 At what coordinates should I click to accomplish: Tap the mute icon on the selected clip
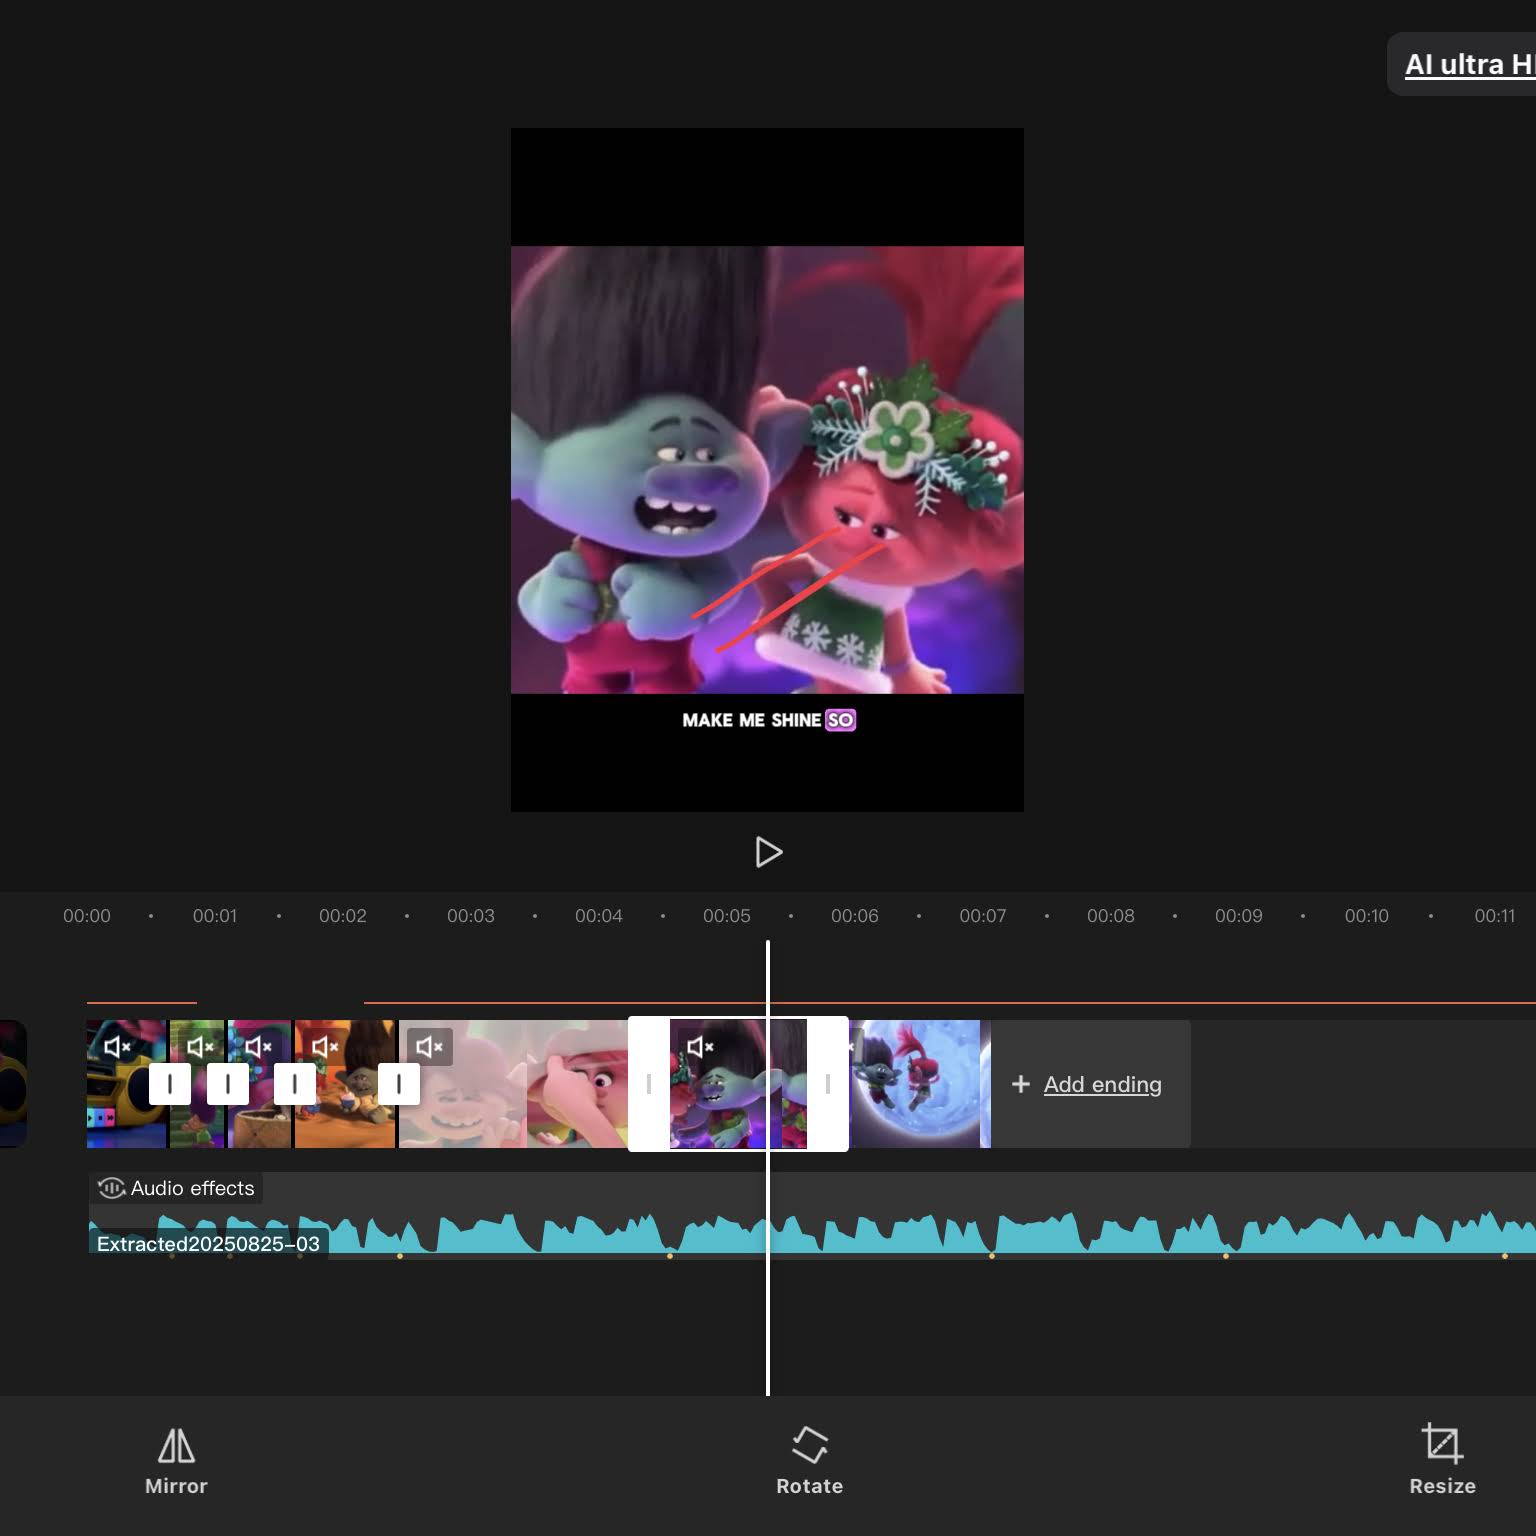point(700,1047)
